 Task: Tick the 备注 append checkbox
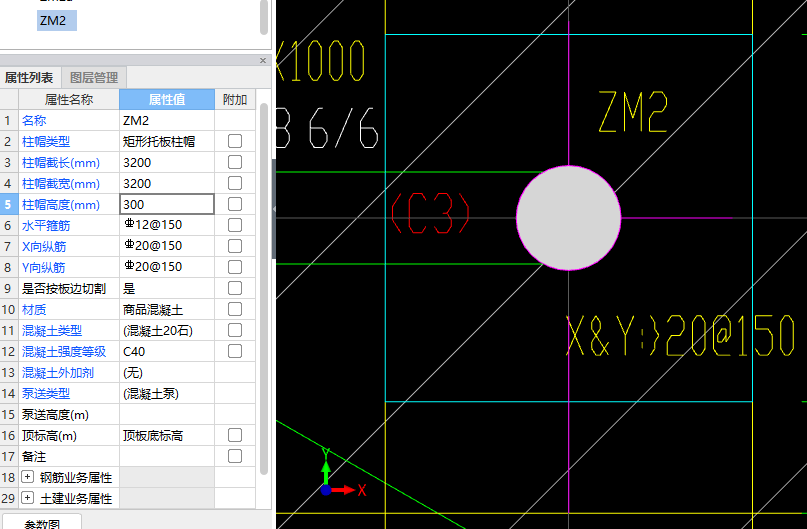(x=235, y=456)
